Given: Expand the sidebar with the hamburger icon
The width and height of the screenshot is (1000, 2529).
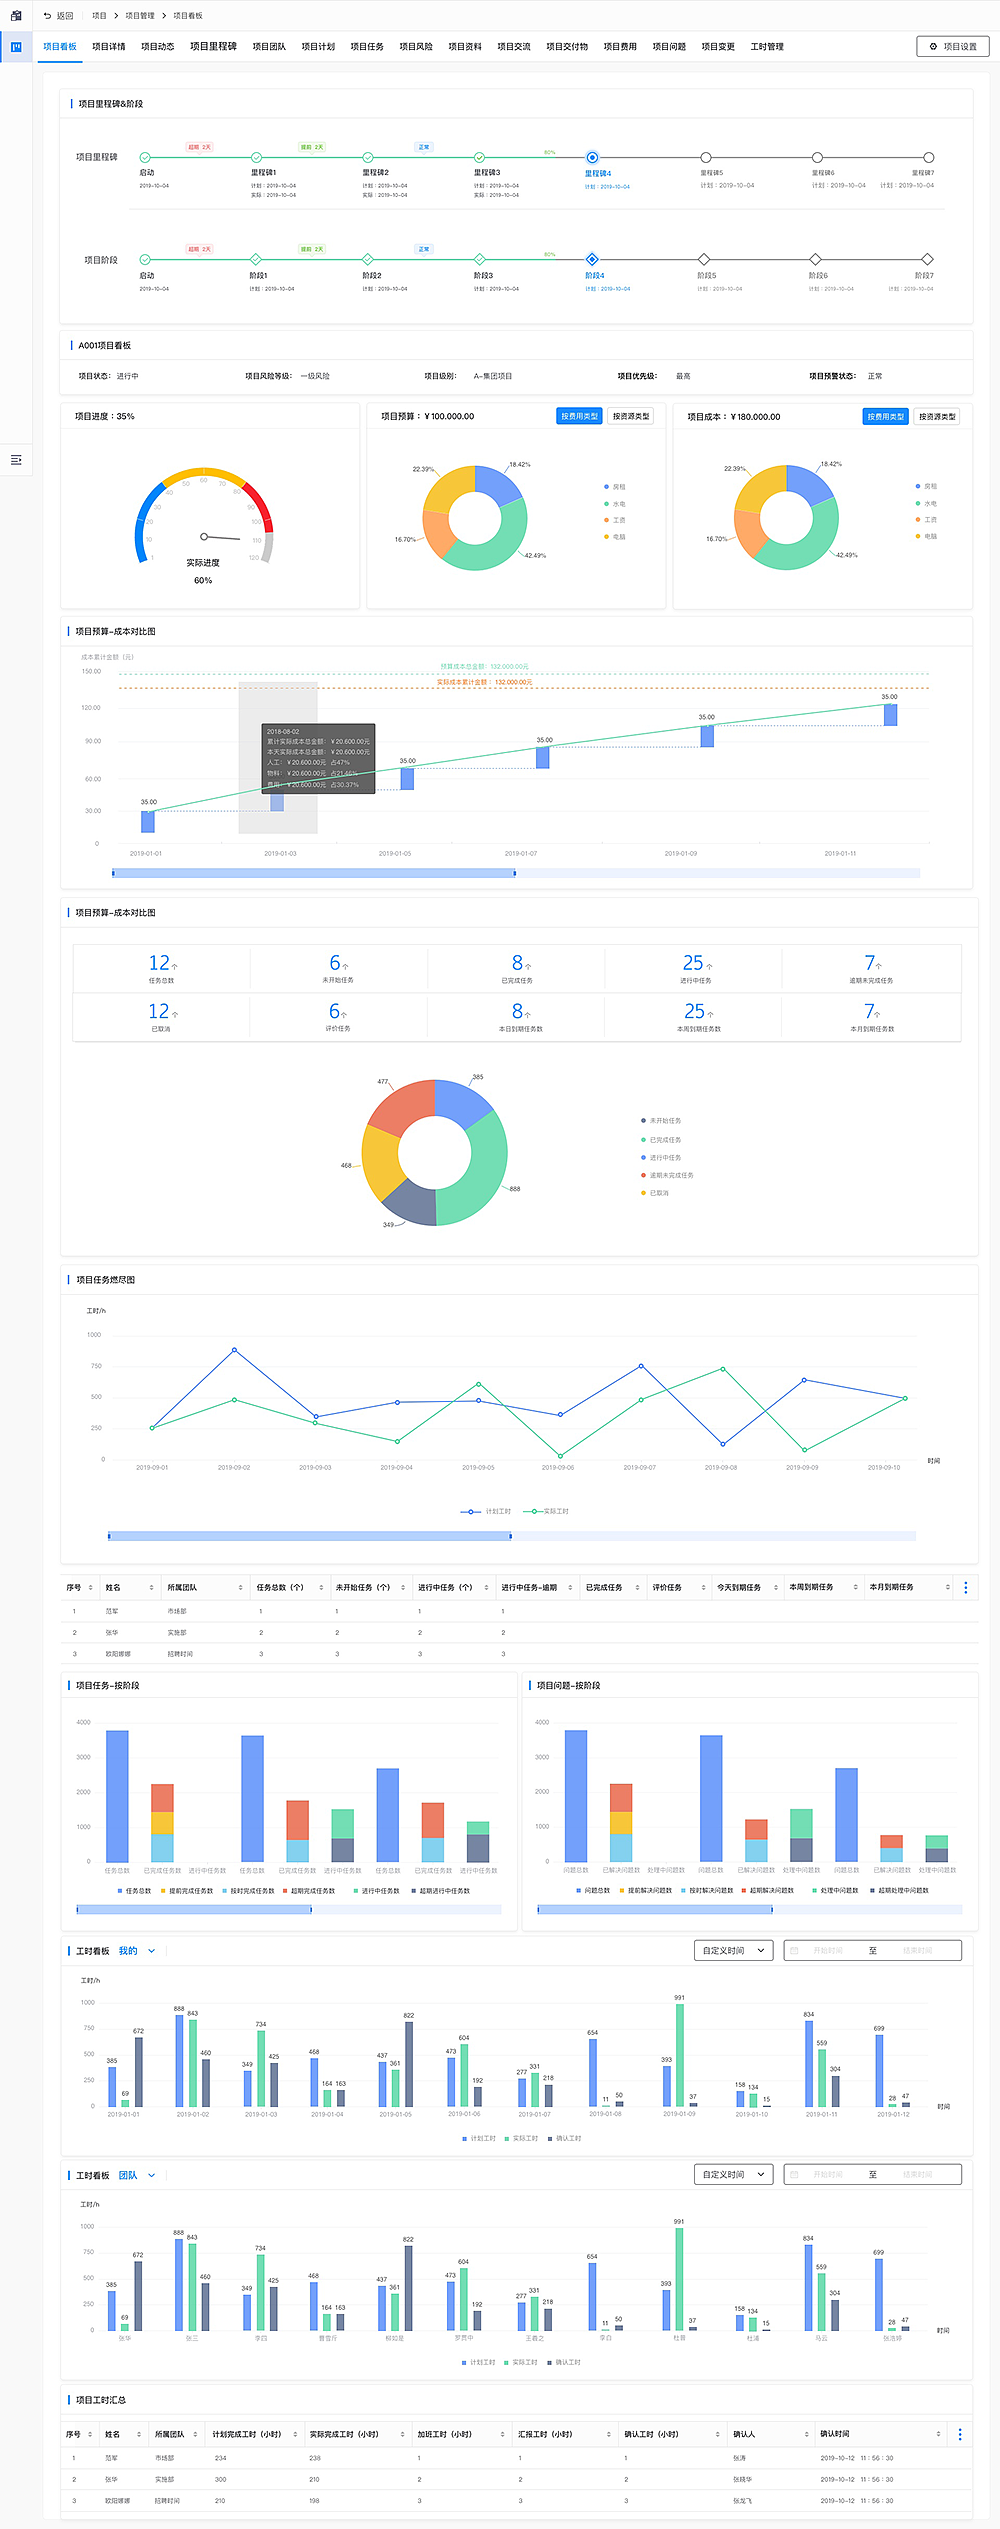Looking at the screenshot, I should click(x=16, y=460).
